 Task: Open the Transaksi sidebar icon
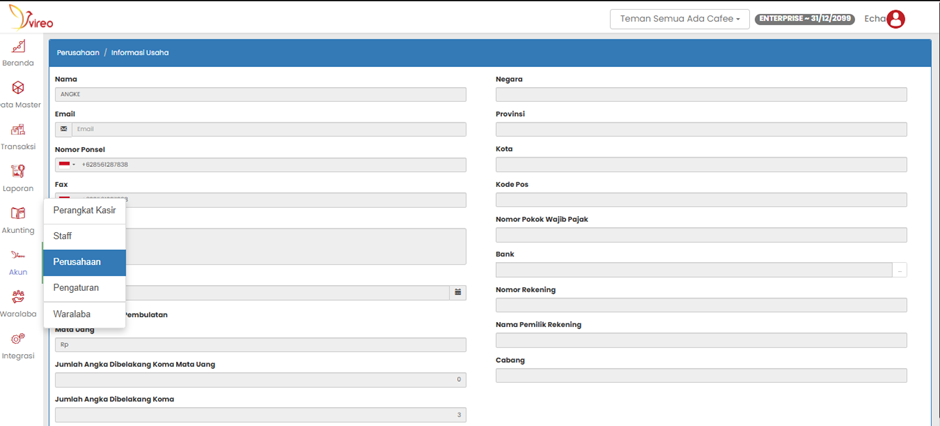click(x=18, y=131)
